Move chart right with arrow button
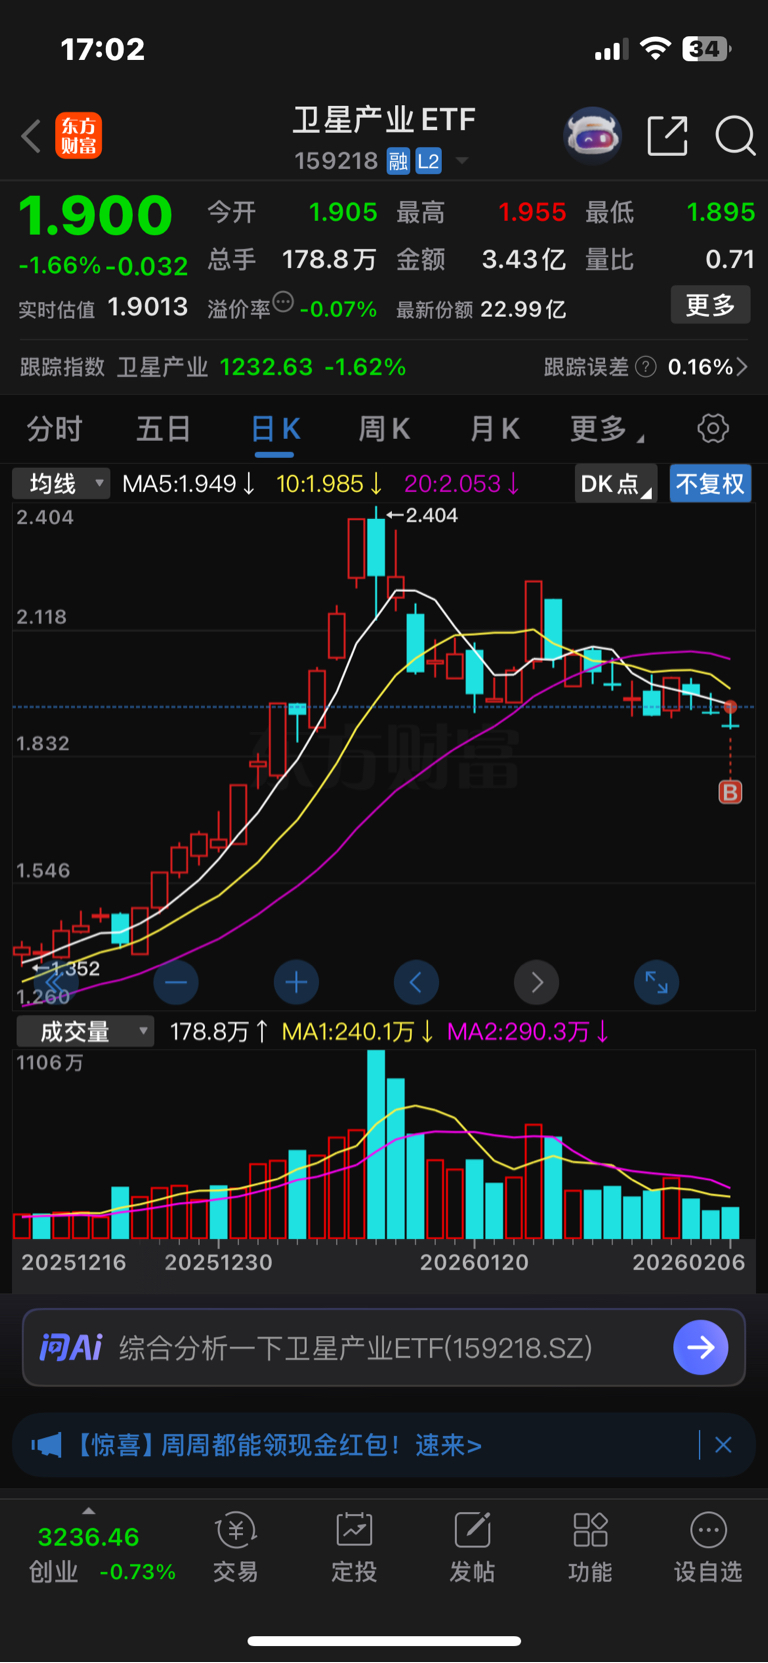The height and width of the screenshot is (1663, 768). click(x=537, y=983)
